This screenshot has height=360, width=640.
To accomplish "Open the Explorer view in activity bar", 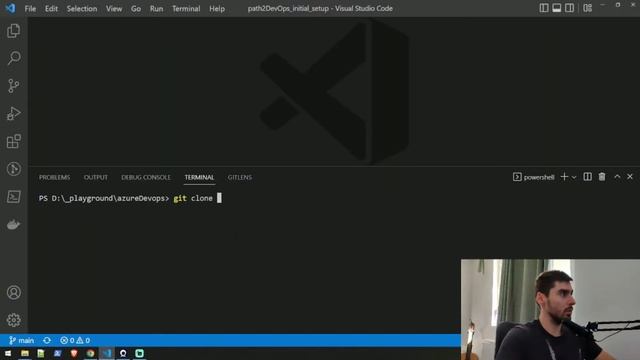I will click(x=13, y=31).
